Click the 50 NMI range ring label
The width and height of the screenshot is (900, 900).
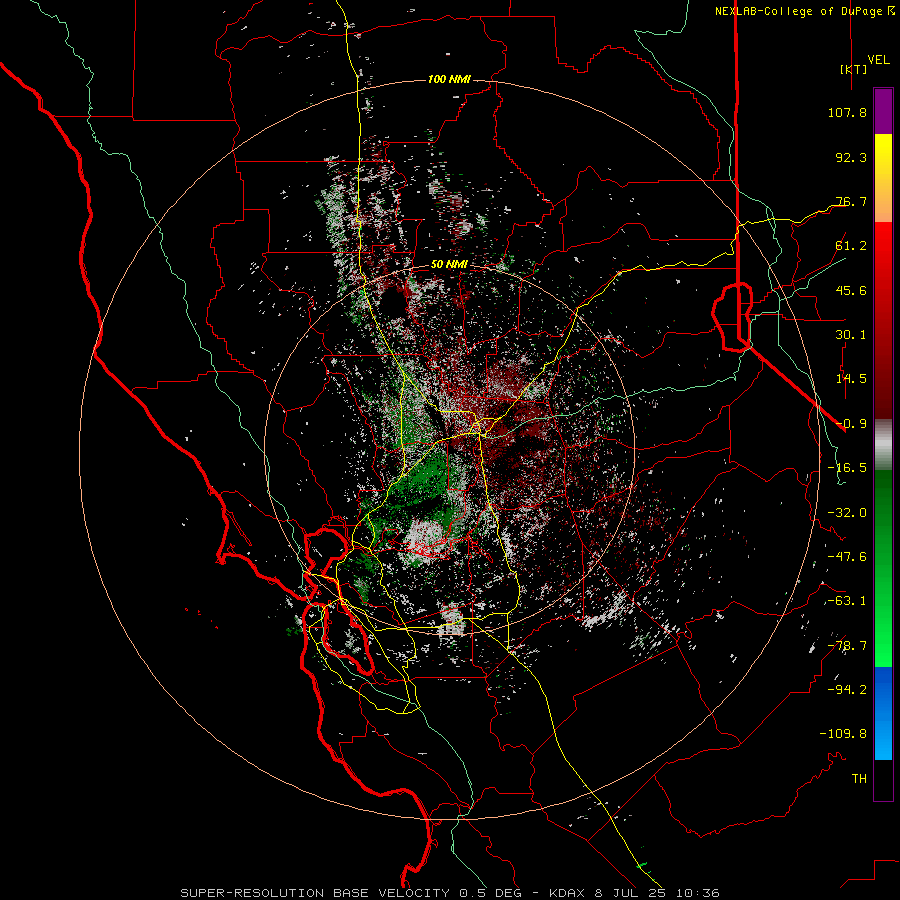coord(449,265)
